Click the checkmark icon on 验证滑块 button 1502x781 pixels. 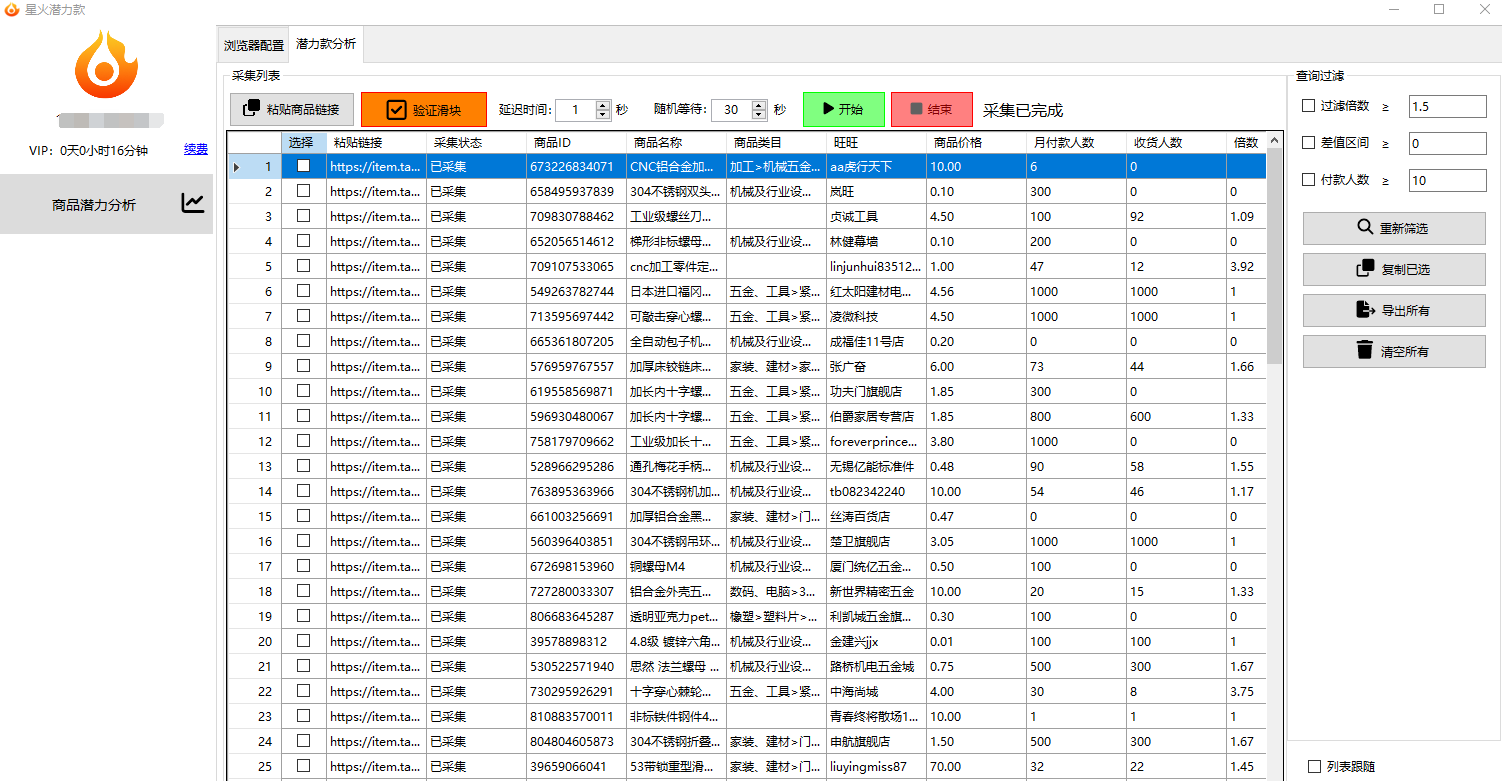click(x=396, y=110)
